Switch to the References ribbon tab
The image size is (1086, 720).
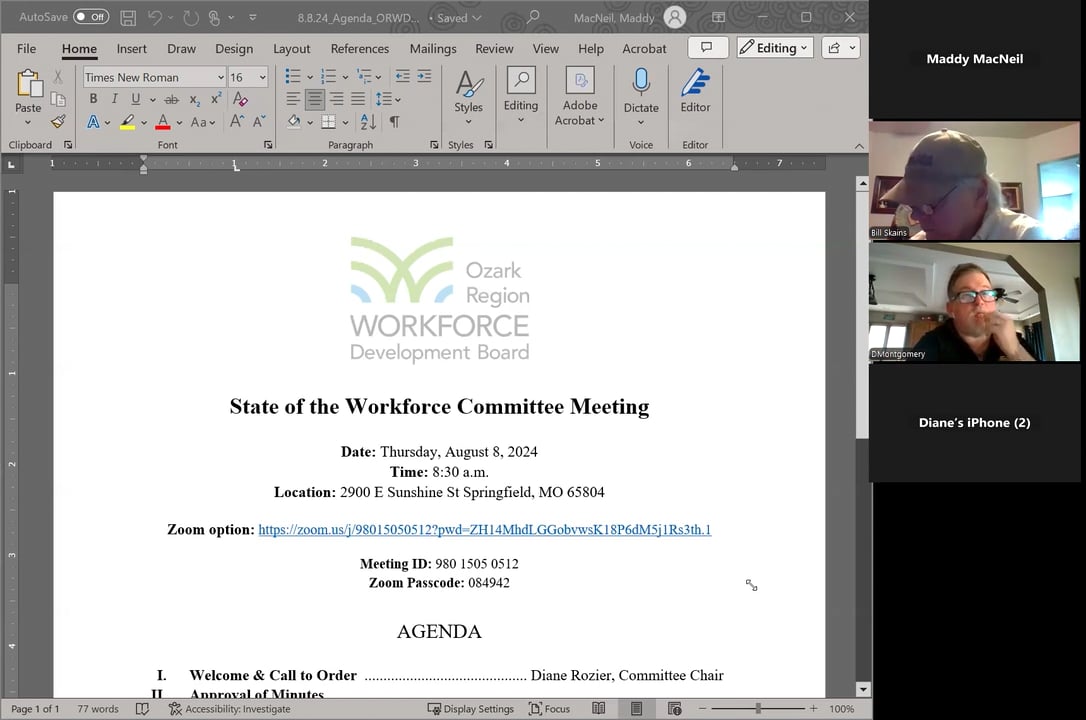[359, 48]
